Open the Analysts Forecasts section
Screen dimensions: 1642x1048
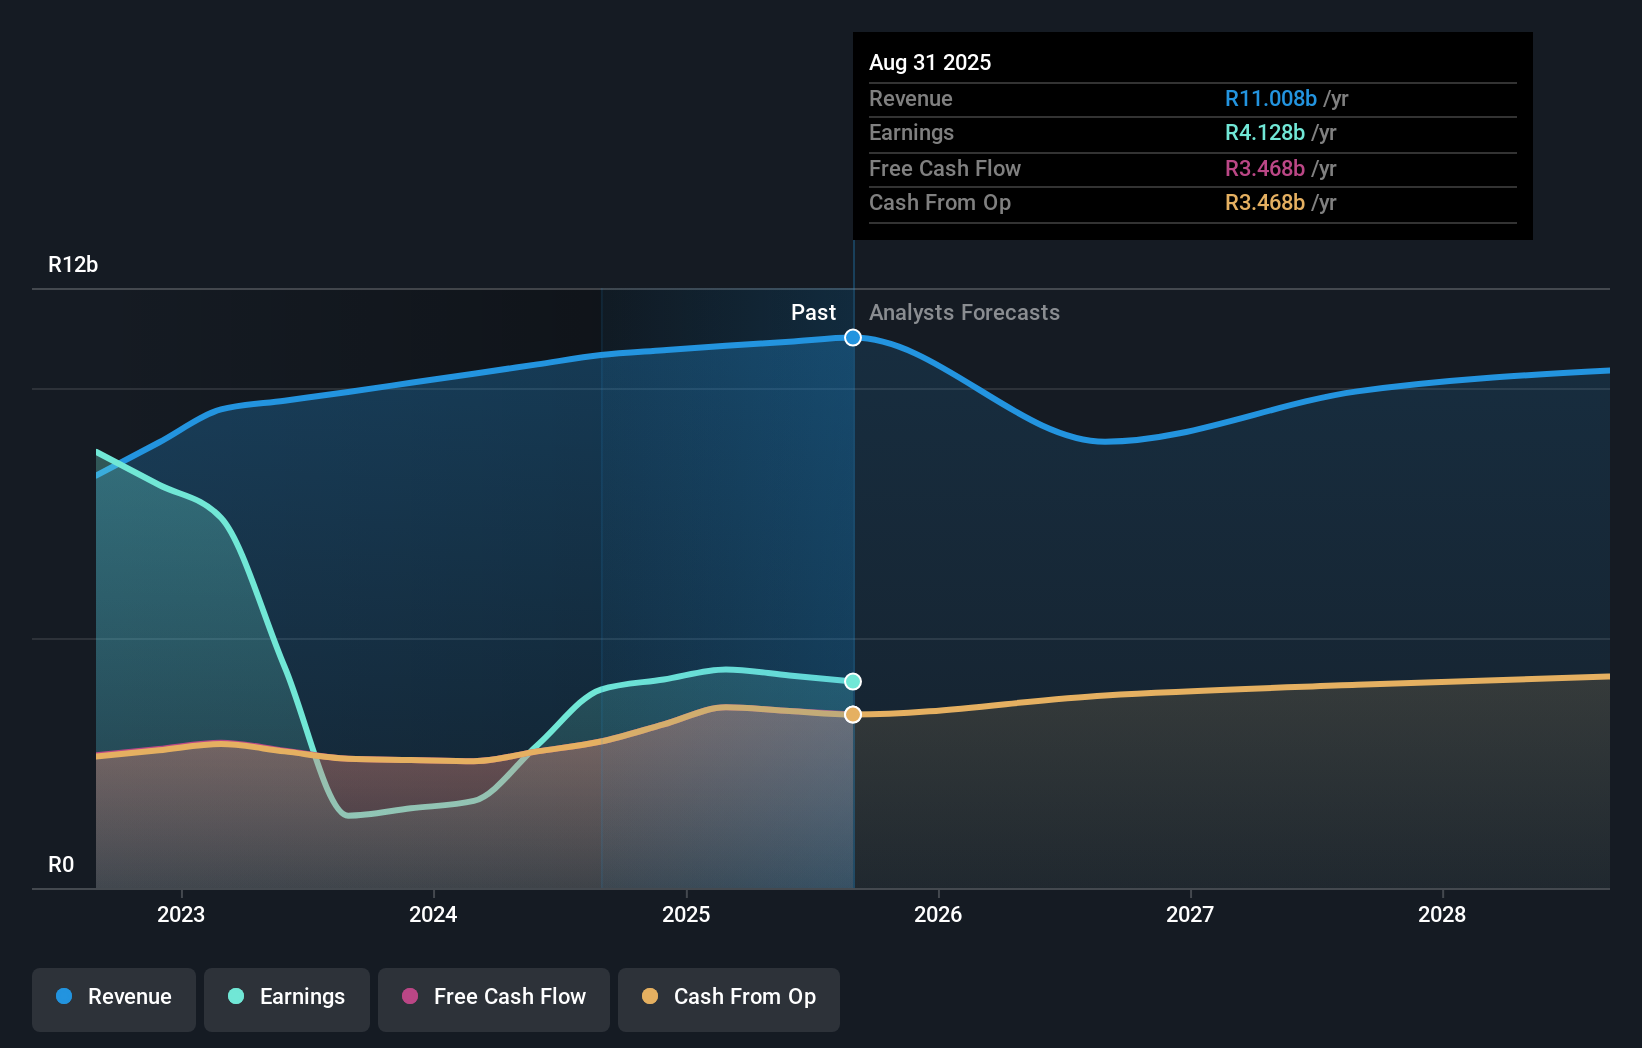[963, 312]
